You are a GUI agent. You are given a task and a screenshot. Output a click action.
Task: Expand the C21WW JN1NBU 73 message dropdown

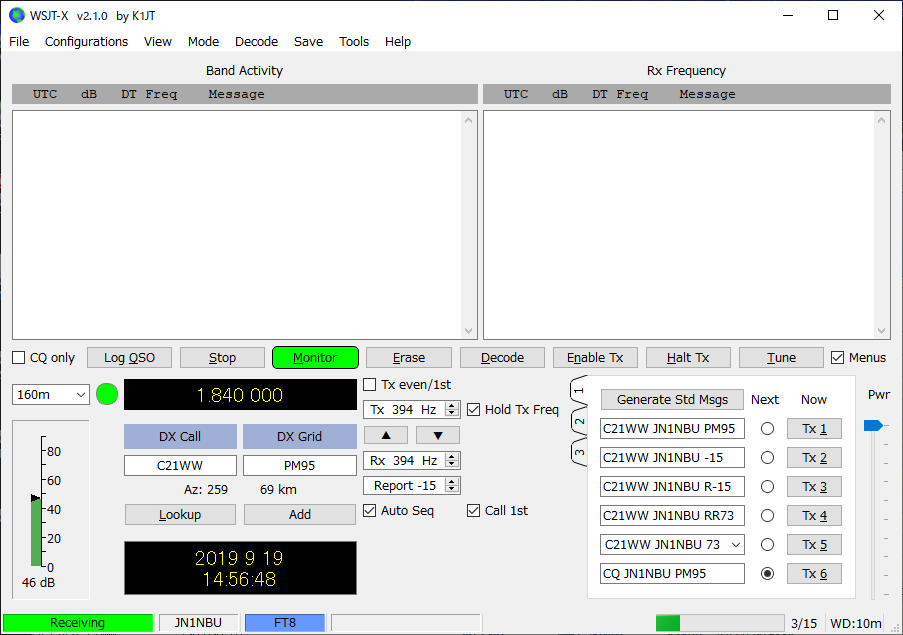[x=736, y=545]
